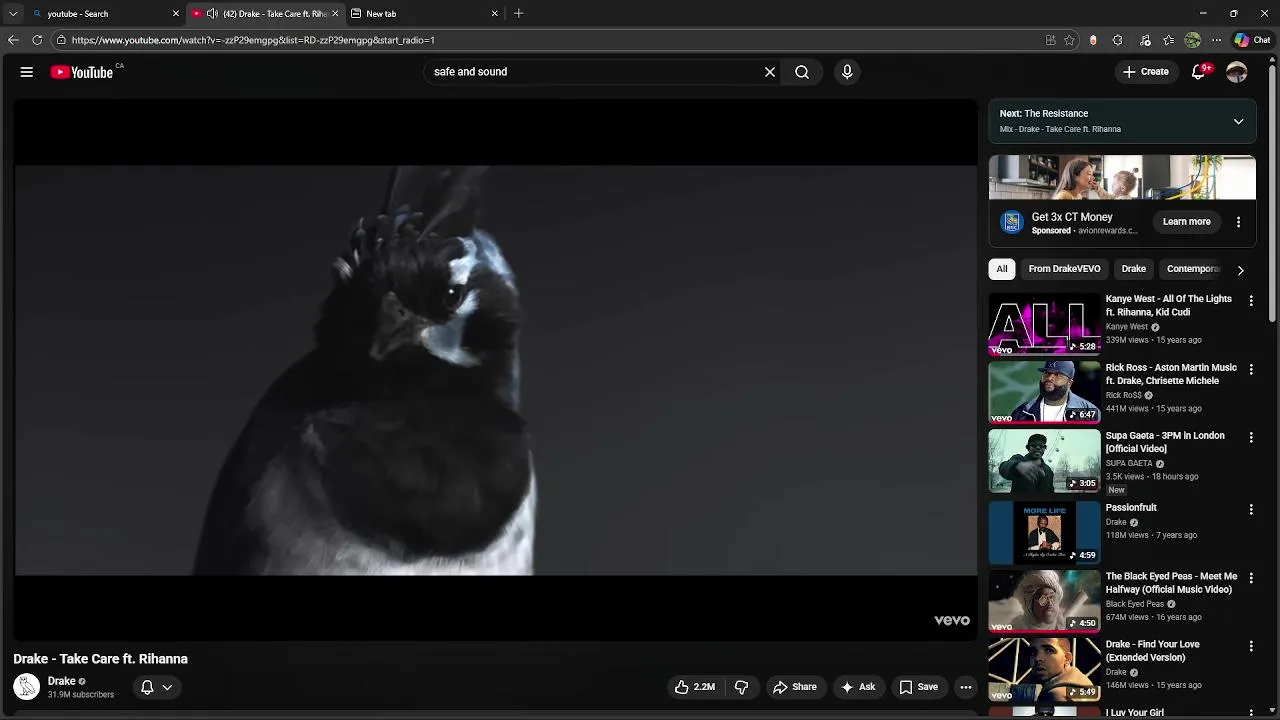Open Drake's channel avatar
The width and height of the screenshot is (1280, 720).
point(26,687)
